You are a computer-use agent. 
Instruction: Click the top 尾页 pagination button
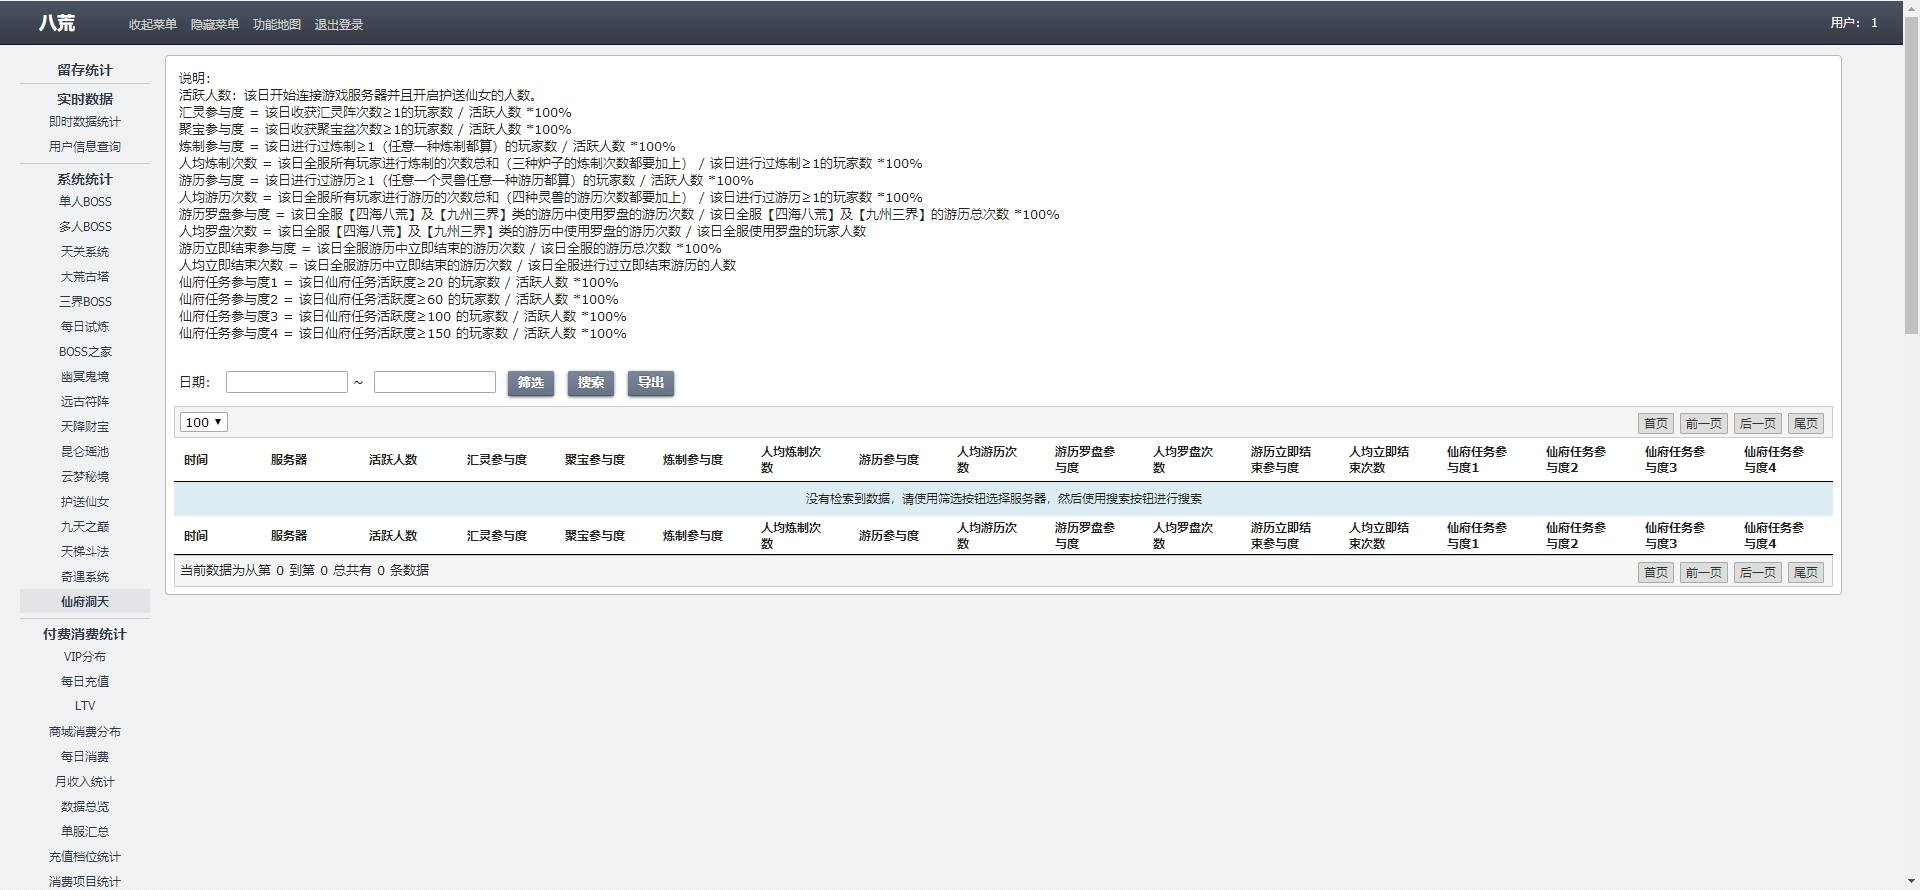[x=1806, y=424]
